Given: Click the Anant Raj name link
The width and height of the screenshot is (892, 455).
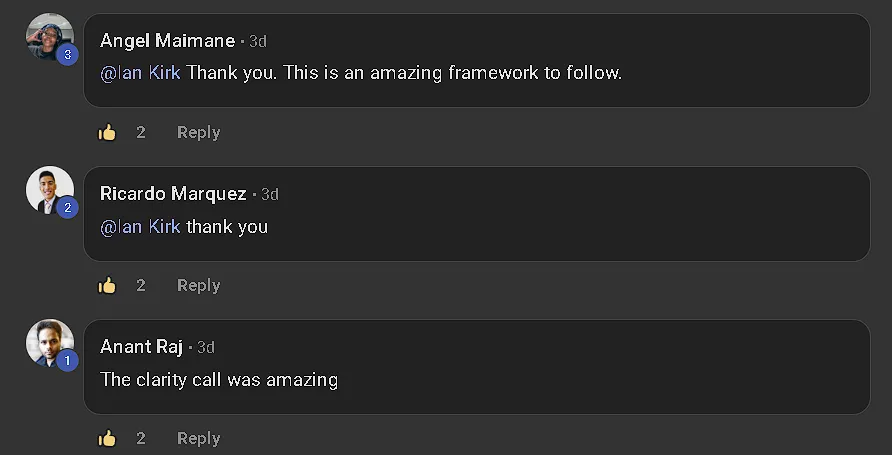Looking at the screenshot, I should click(x=141, y=347).
